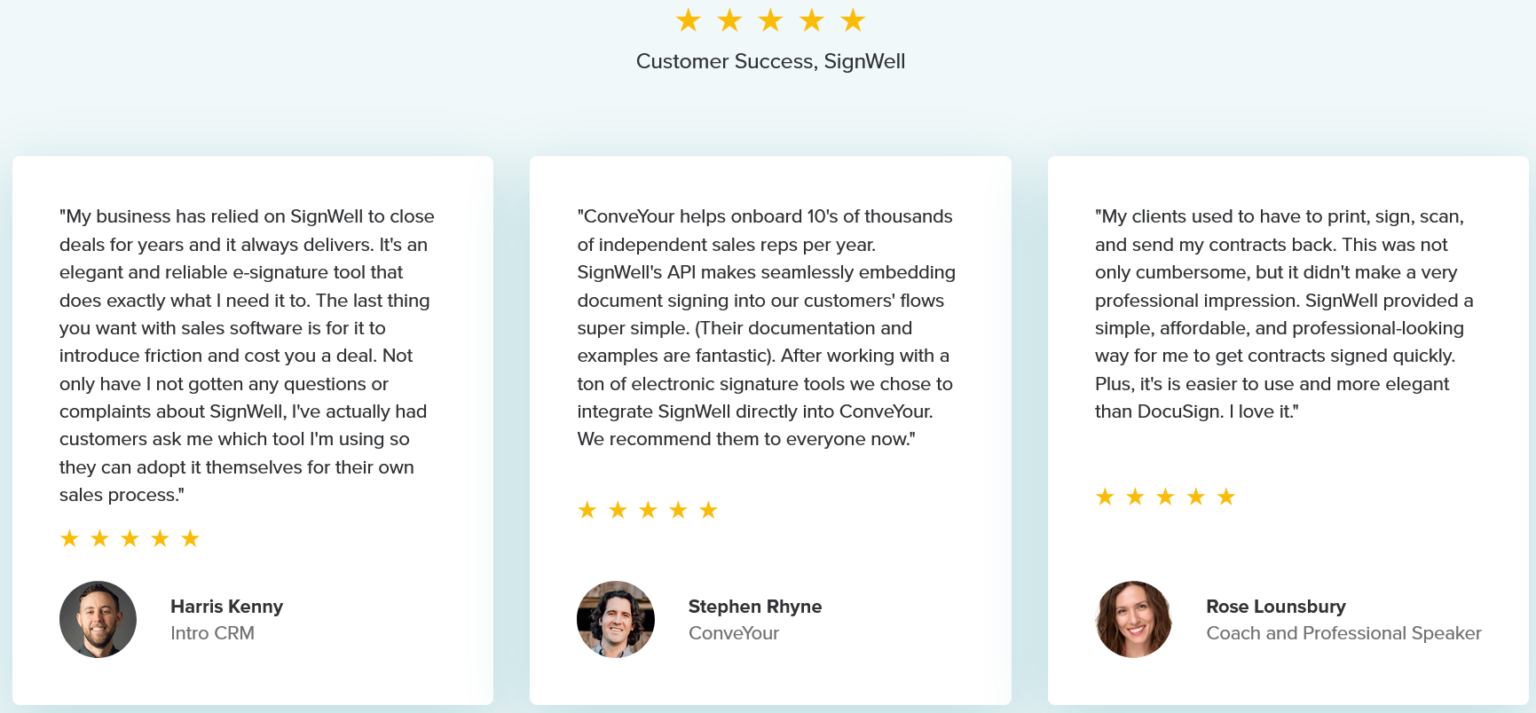Click the third star in Stephen Rhyne's rating
1536x713 pixels.
click(x=648, y=511)
